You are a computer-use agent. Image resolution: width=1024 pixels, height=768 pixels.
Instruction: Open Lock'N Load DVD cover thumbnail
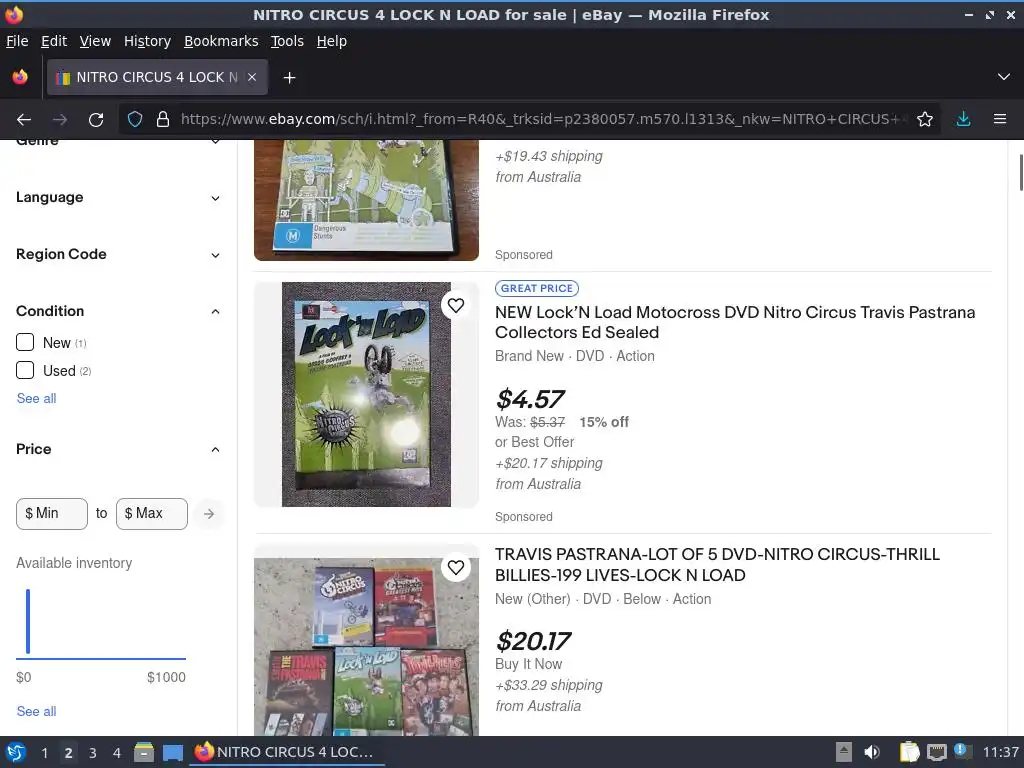(x=366, y=394)
